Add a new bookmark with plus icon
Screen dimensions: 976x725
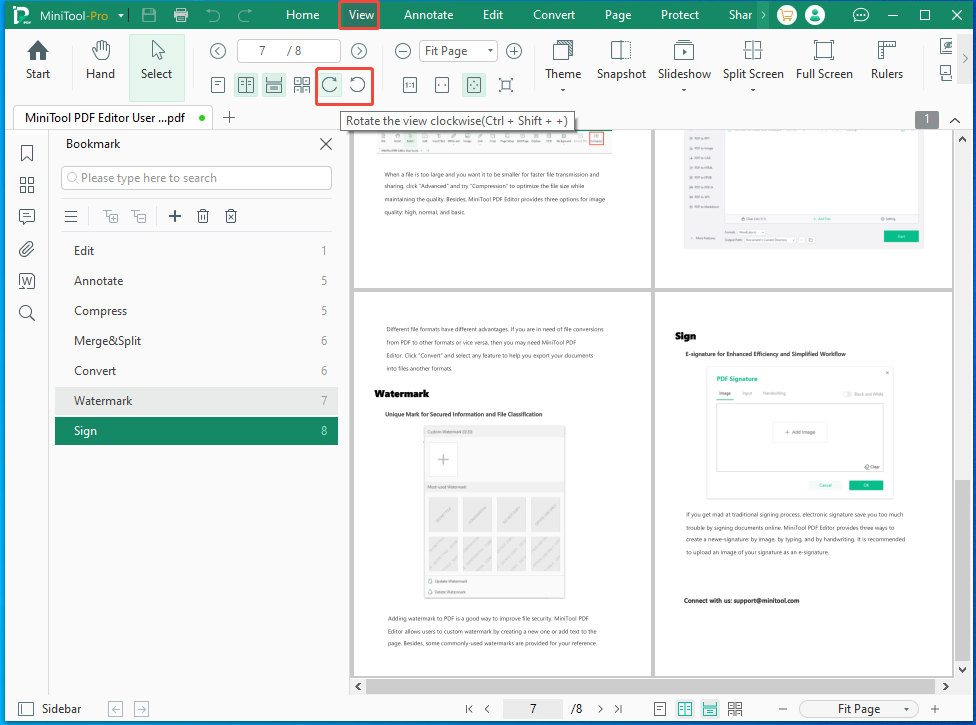(175, 216)
